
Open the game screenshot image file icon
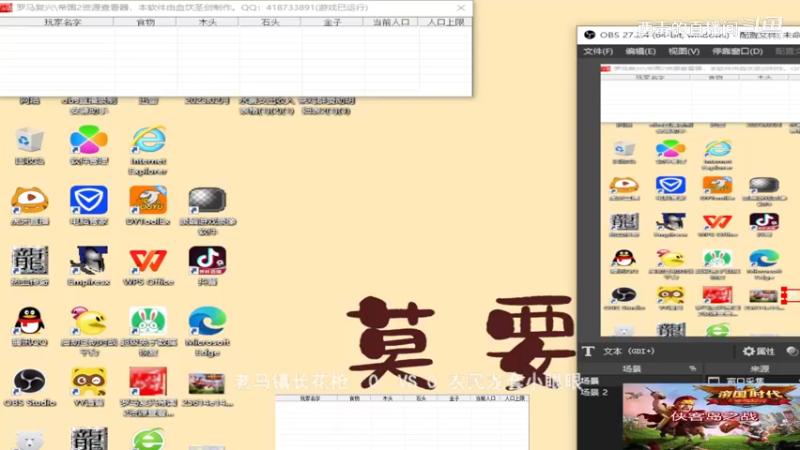pos(207,389)
